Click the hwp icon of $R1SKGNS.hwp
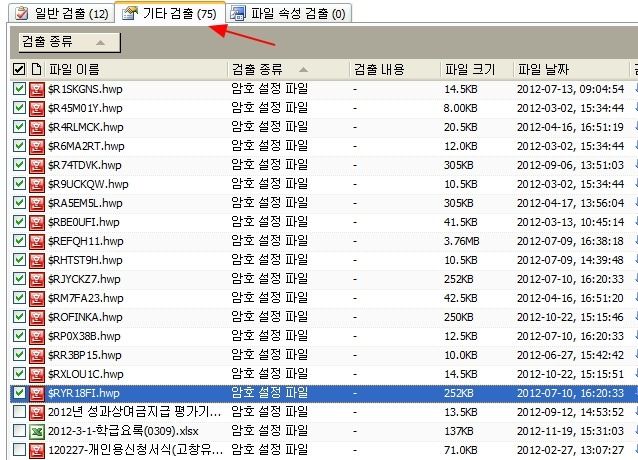The height and width of the screenshot is (460, 638). pyautogui.click(x=37, y=89)
